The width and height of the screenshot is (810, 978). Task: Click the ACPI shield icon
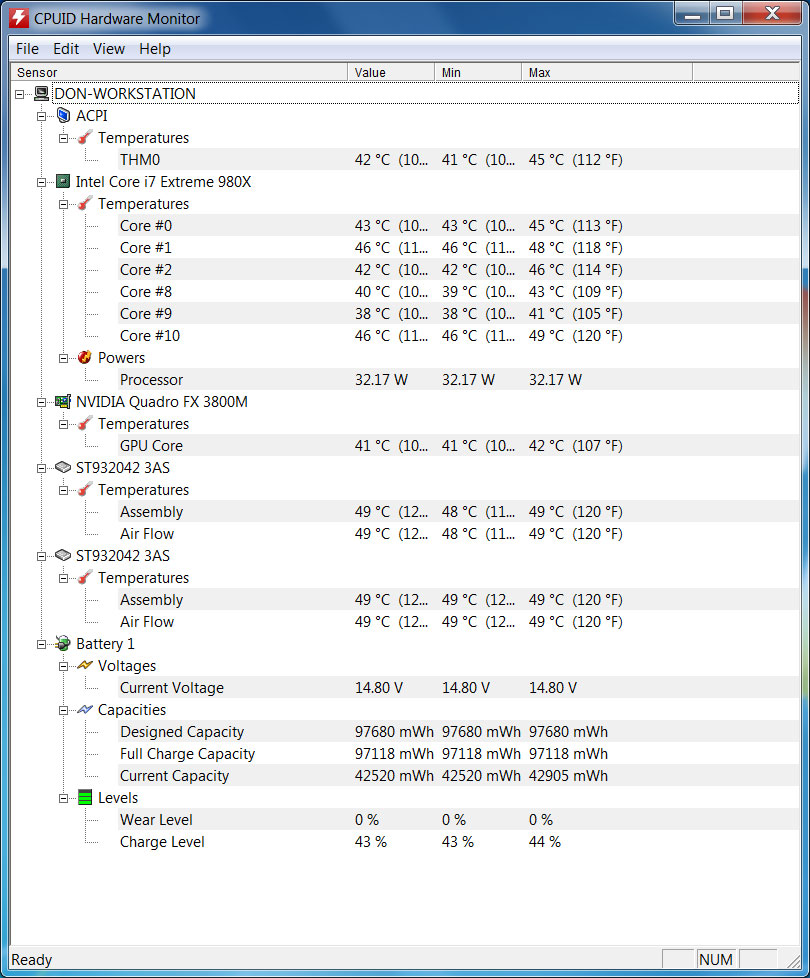(64, 116)
